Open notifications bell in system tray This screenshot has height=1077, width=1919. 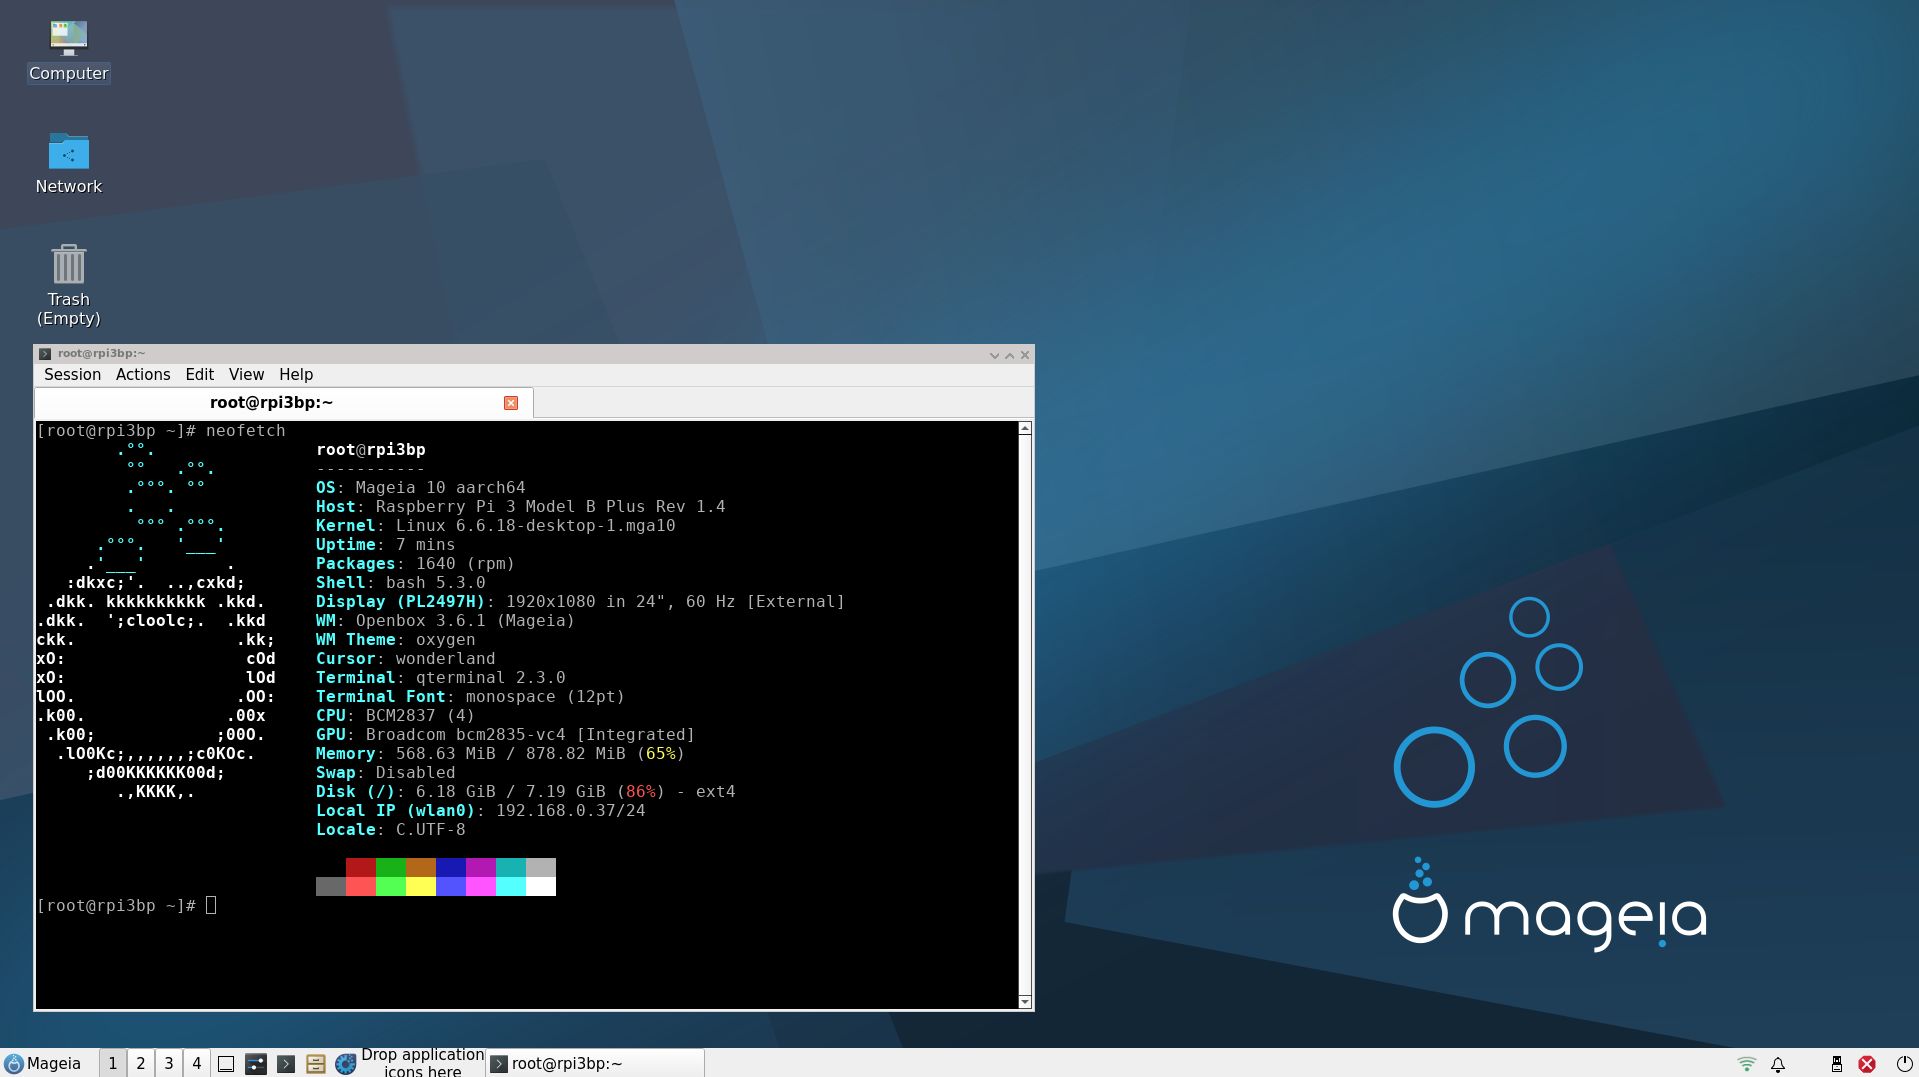click(1778, 1064)
